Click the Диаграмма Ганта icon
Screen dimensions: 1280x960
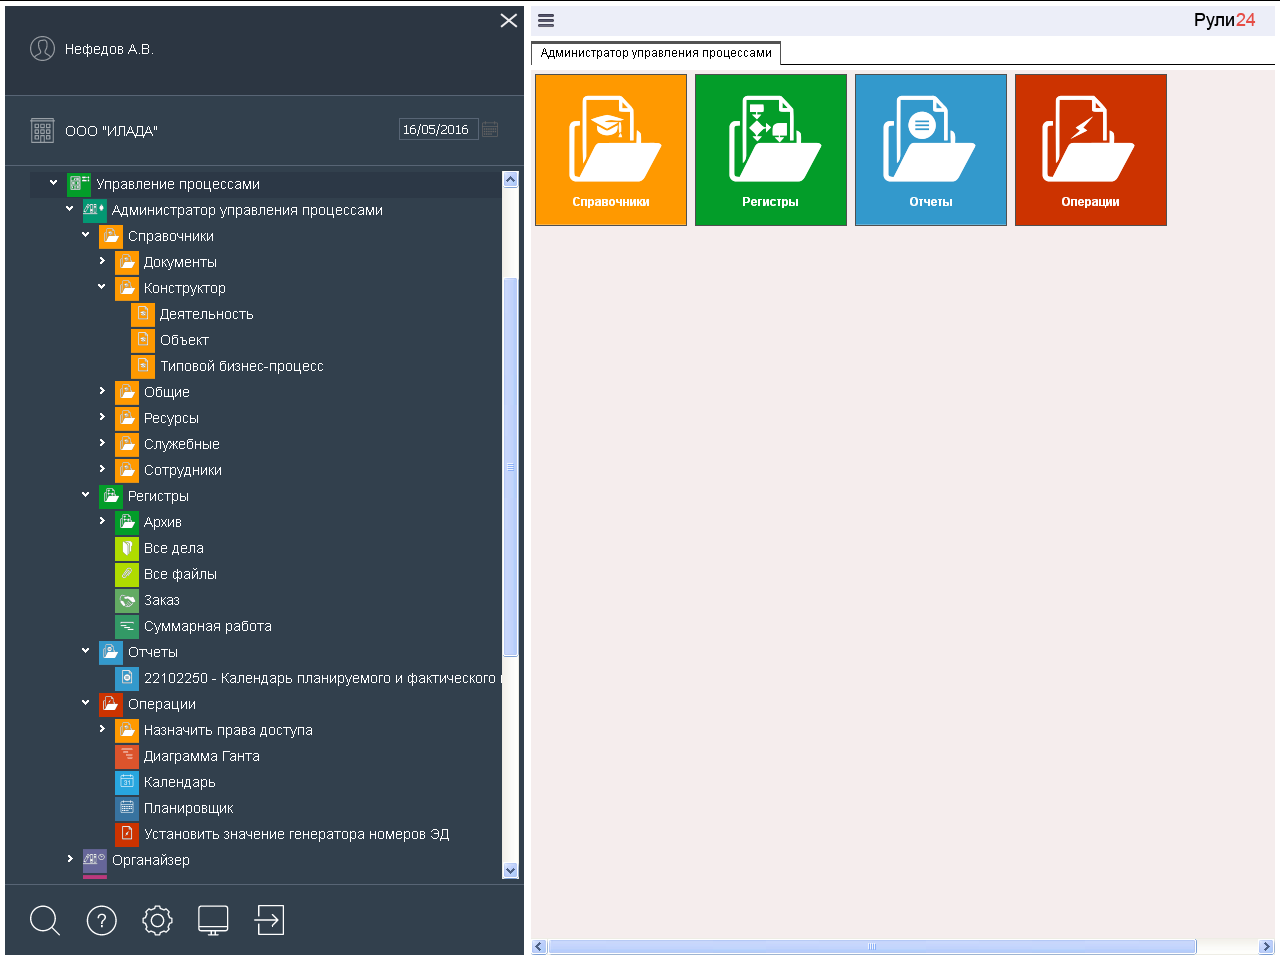coord(127,756)
